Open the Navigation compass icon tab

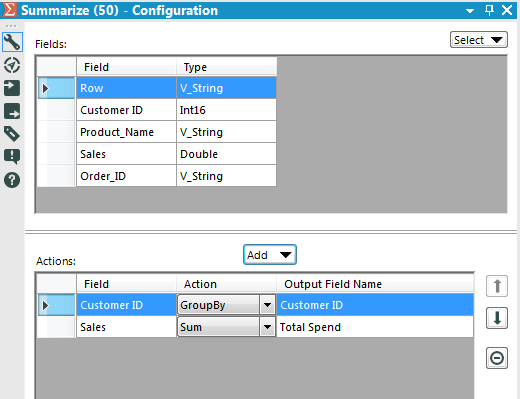pyautogui.click(x=12, y=65)
